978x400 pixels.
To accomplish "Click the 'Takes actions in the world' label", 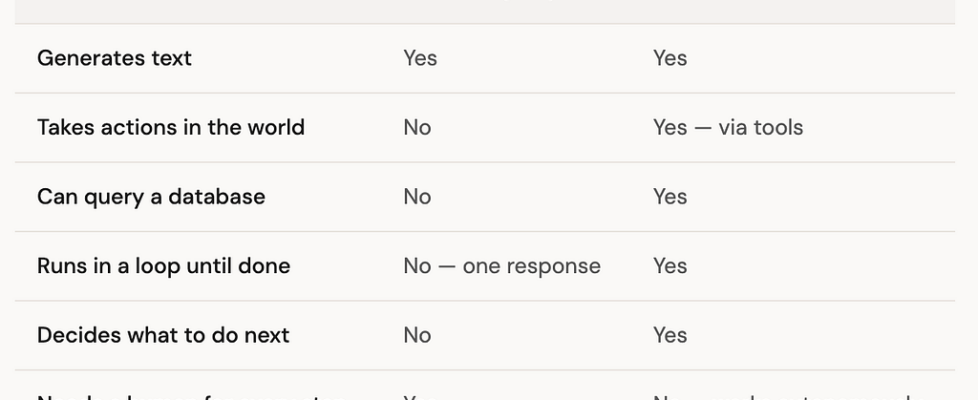I will tap(170, 127).
